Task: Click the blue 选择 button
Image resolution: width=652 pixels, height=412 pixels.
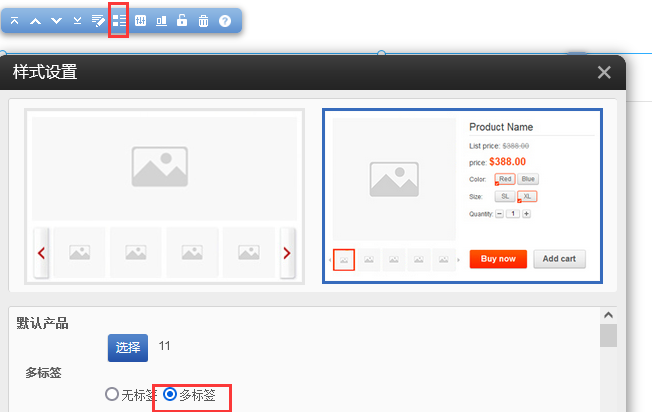Action: [128, 347]
